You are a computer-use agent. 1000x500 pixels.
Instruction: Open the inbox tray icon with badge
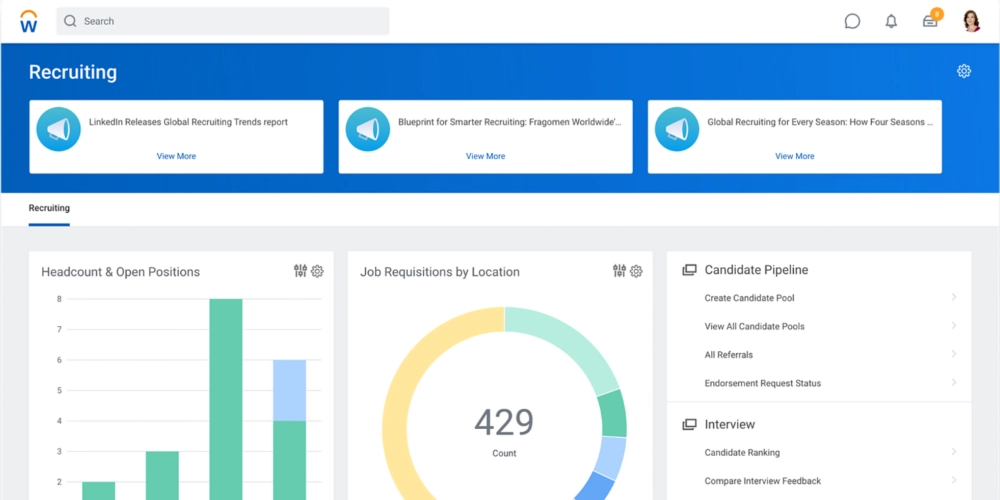click(930, 20)
